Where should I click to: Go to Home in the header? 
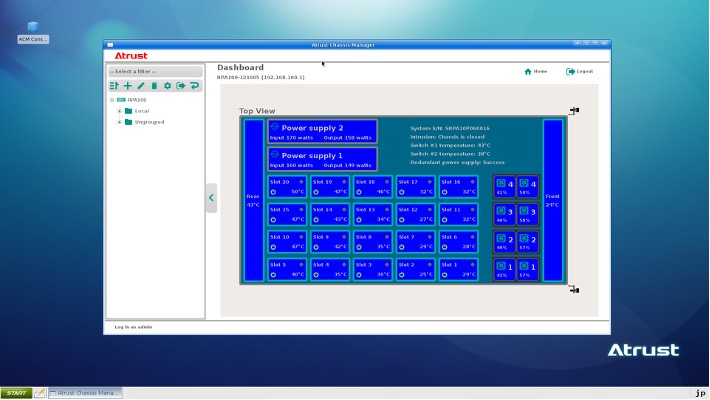pos(535,72)
